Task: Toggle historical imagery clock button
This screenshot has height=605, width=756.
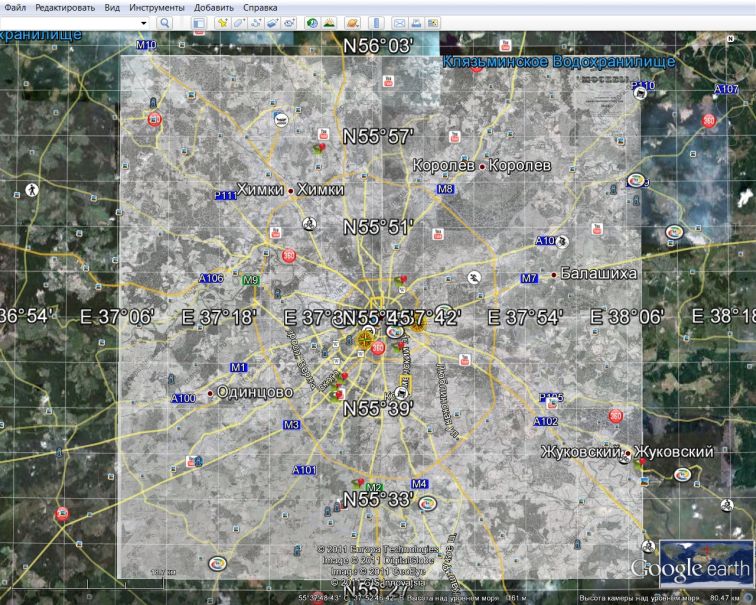Action: (313, 23)
